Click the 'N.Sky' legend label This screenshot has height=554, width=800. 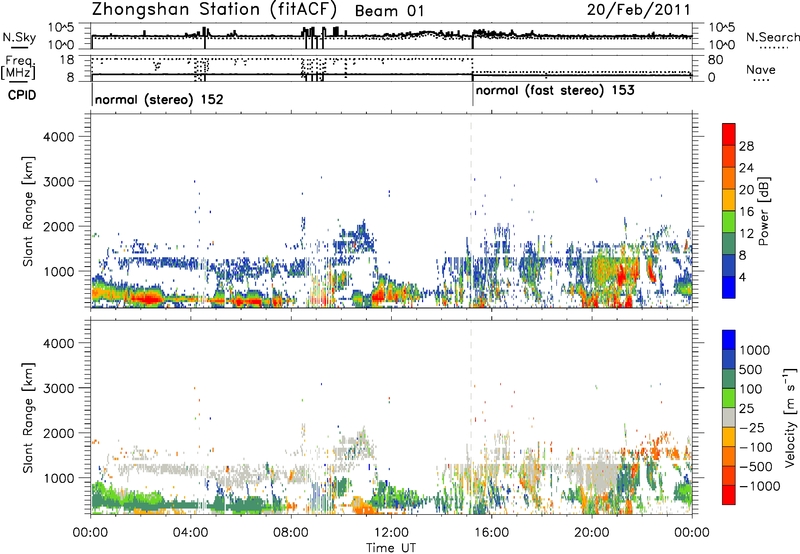coord(19,37)
